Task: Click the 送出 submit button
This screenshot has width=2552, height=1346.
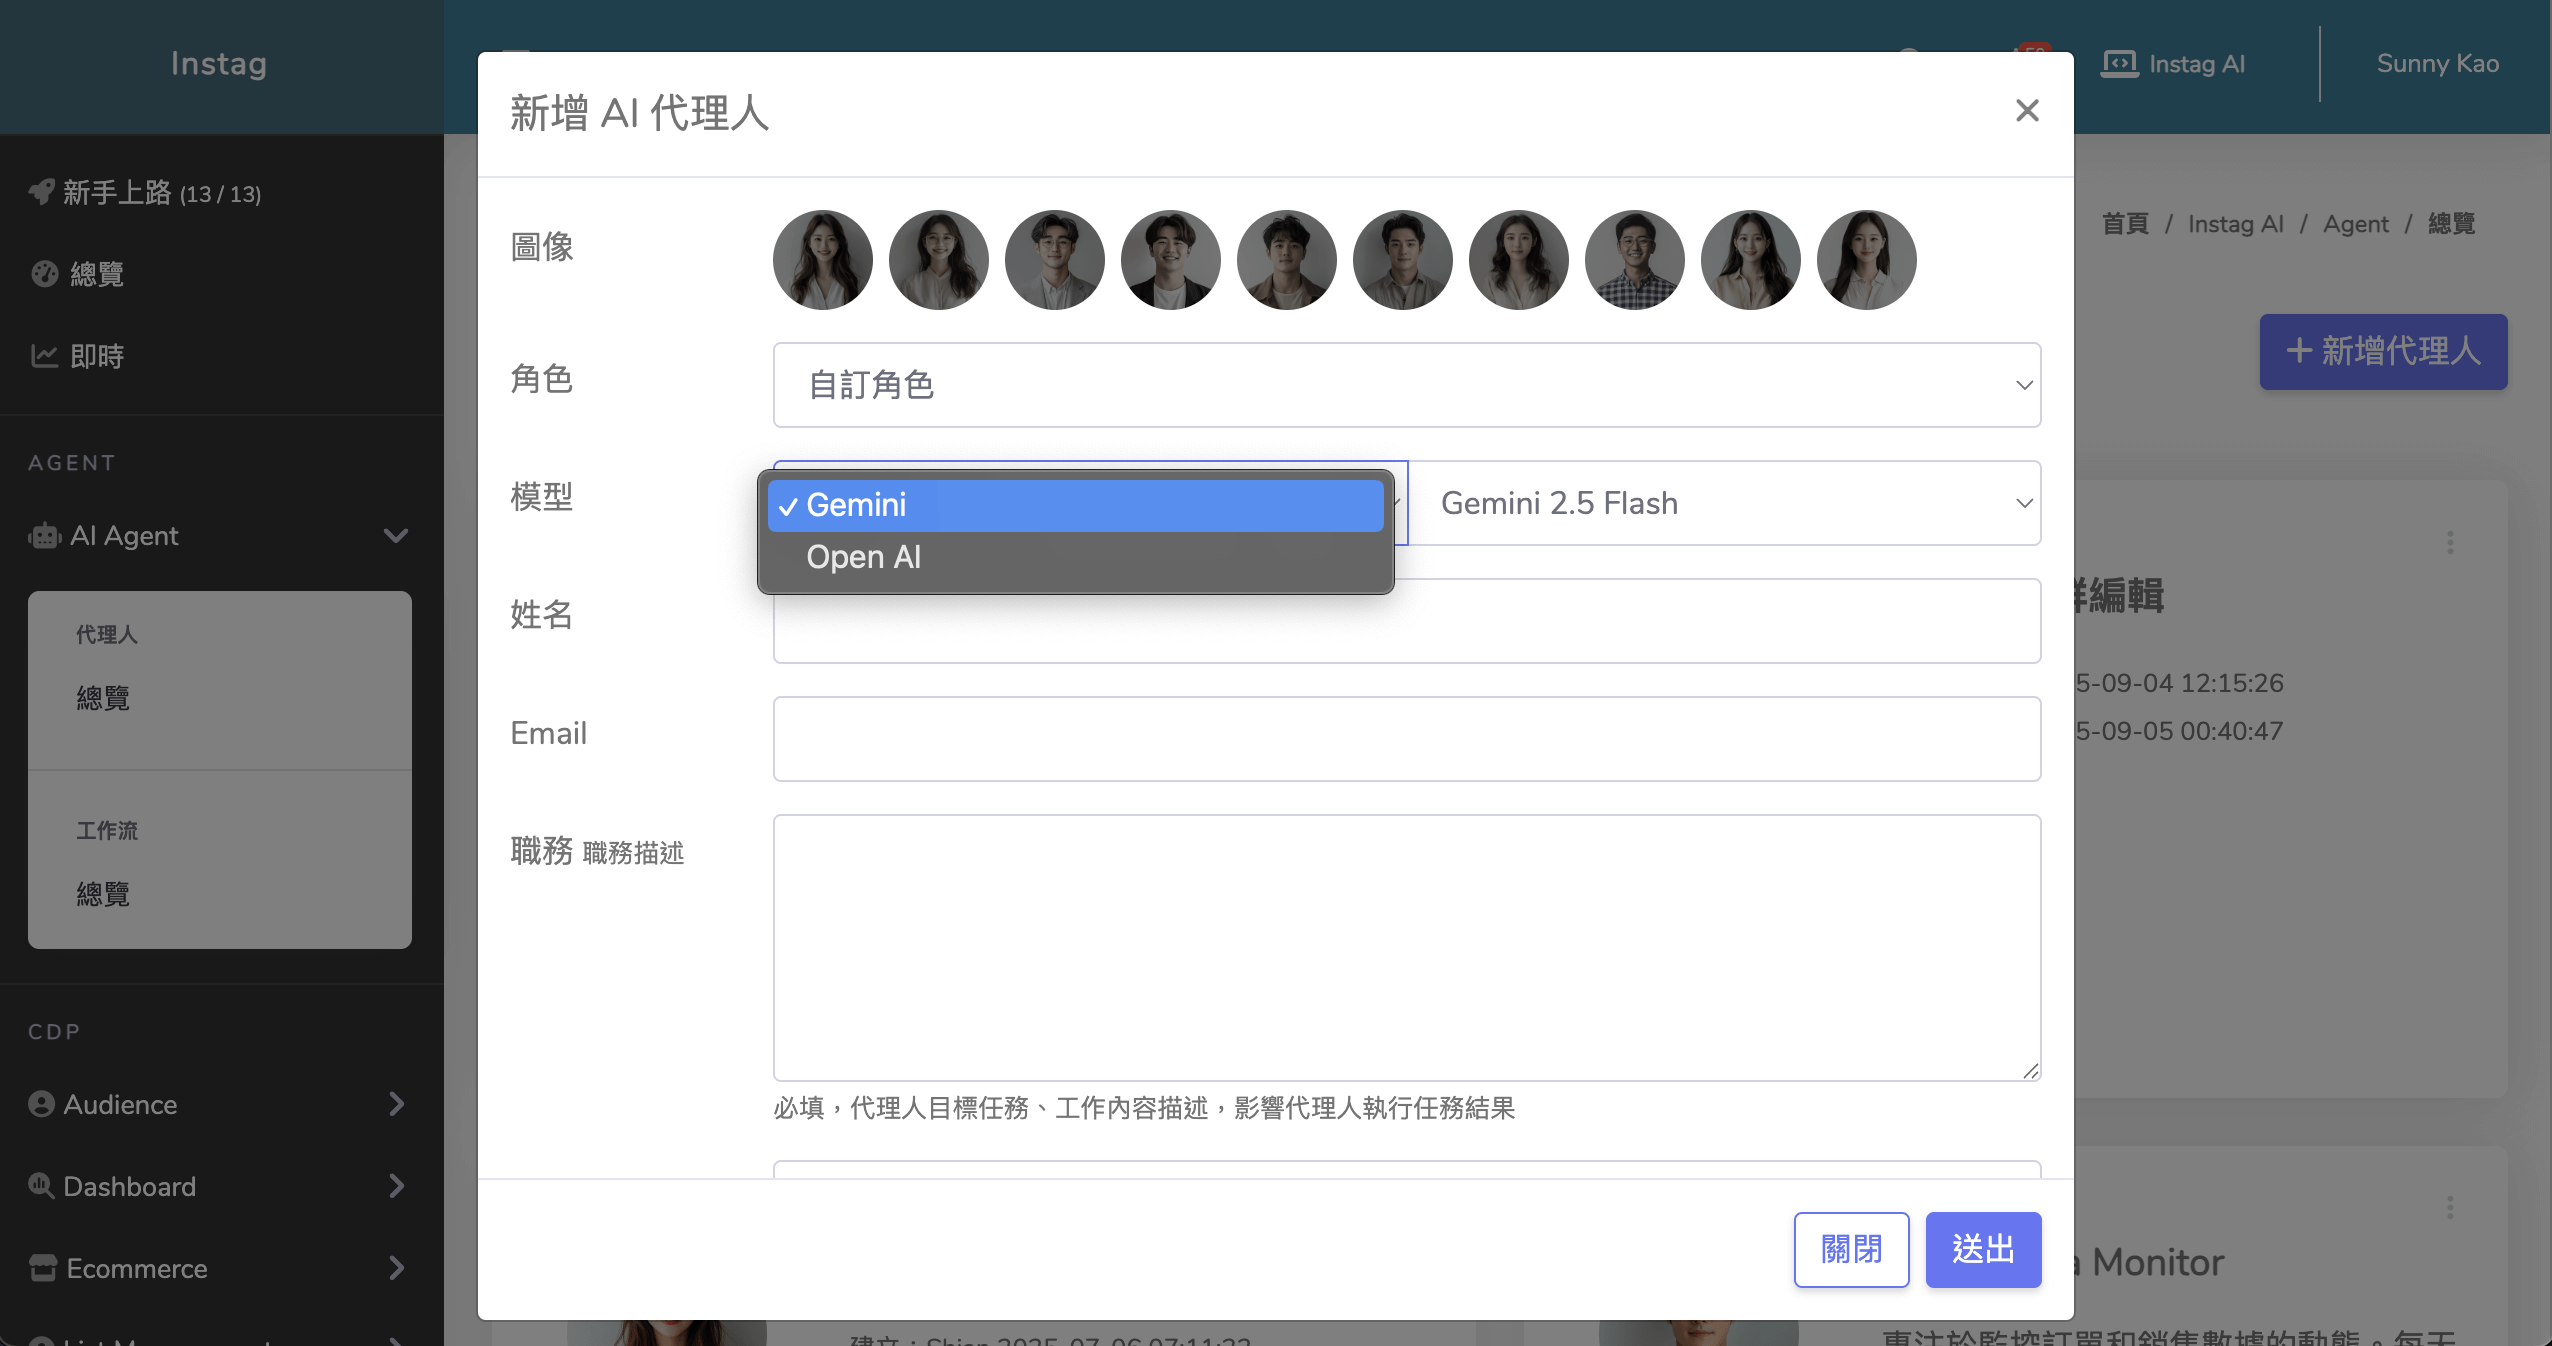Action: [x=1982, y=1249]
